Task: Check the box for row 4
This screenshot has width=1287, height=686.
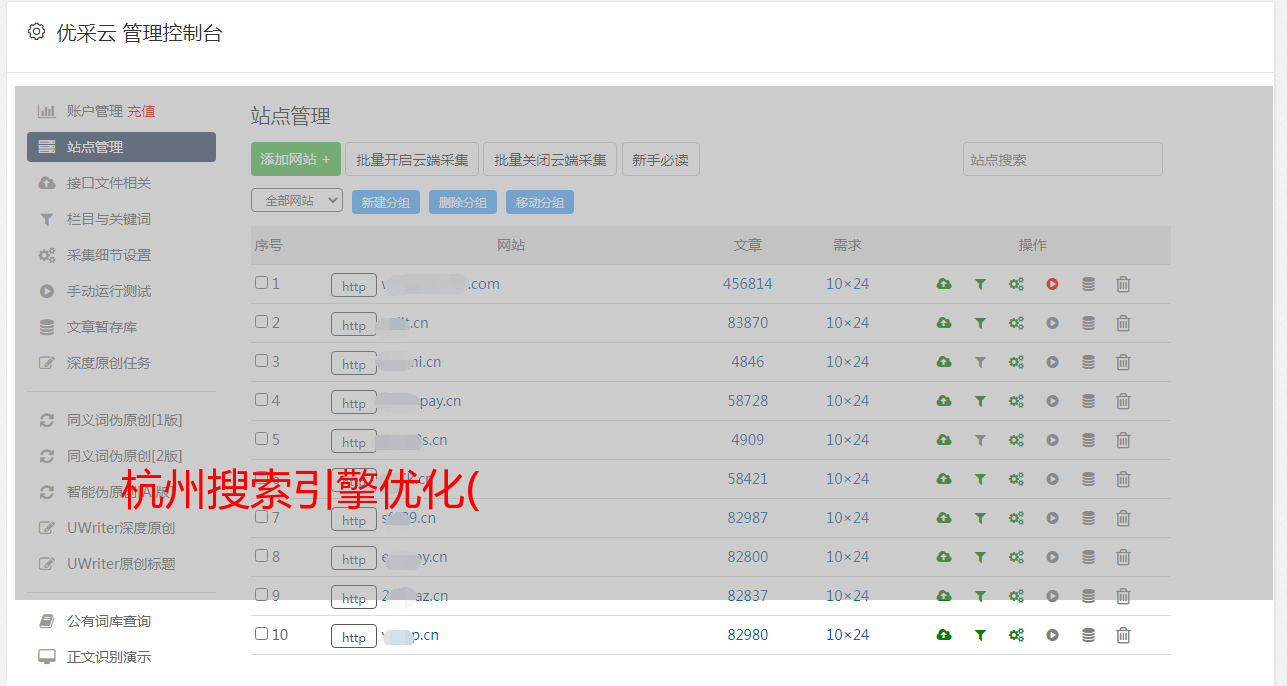Action: click(x=261, y=400)
